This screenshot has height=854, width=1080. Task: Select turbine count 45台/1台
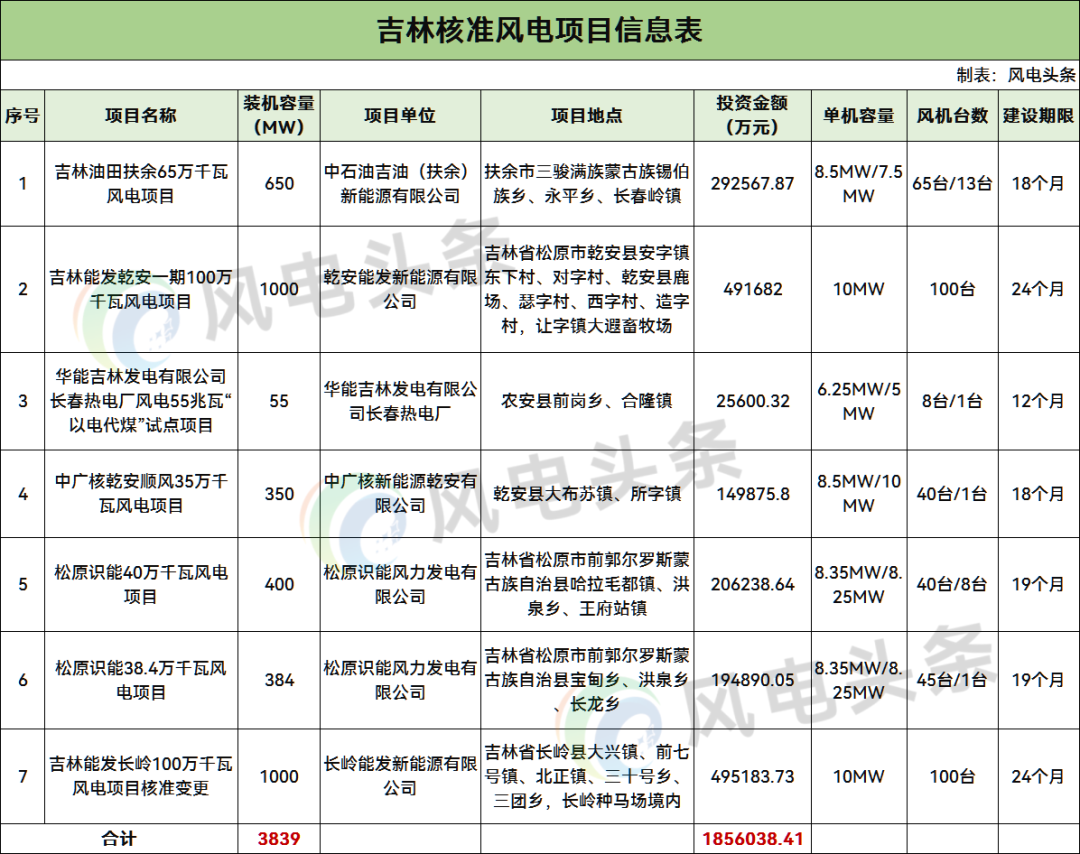point(953,680)
